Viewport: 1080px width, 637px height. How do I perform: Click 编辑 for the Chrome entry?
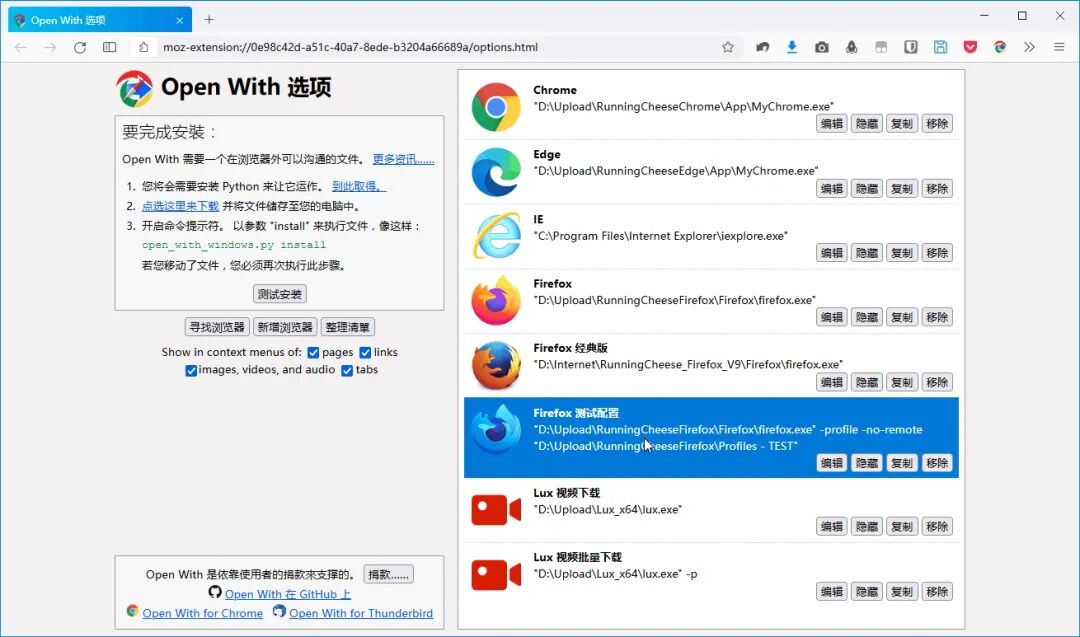click(x=832, y=124)
